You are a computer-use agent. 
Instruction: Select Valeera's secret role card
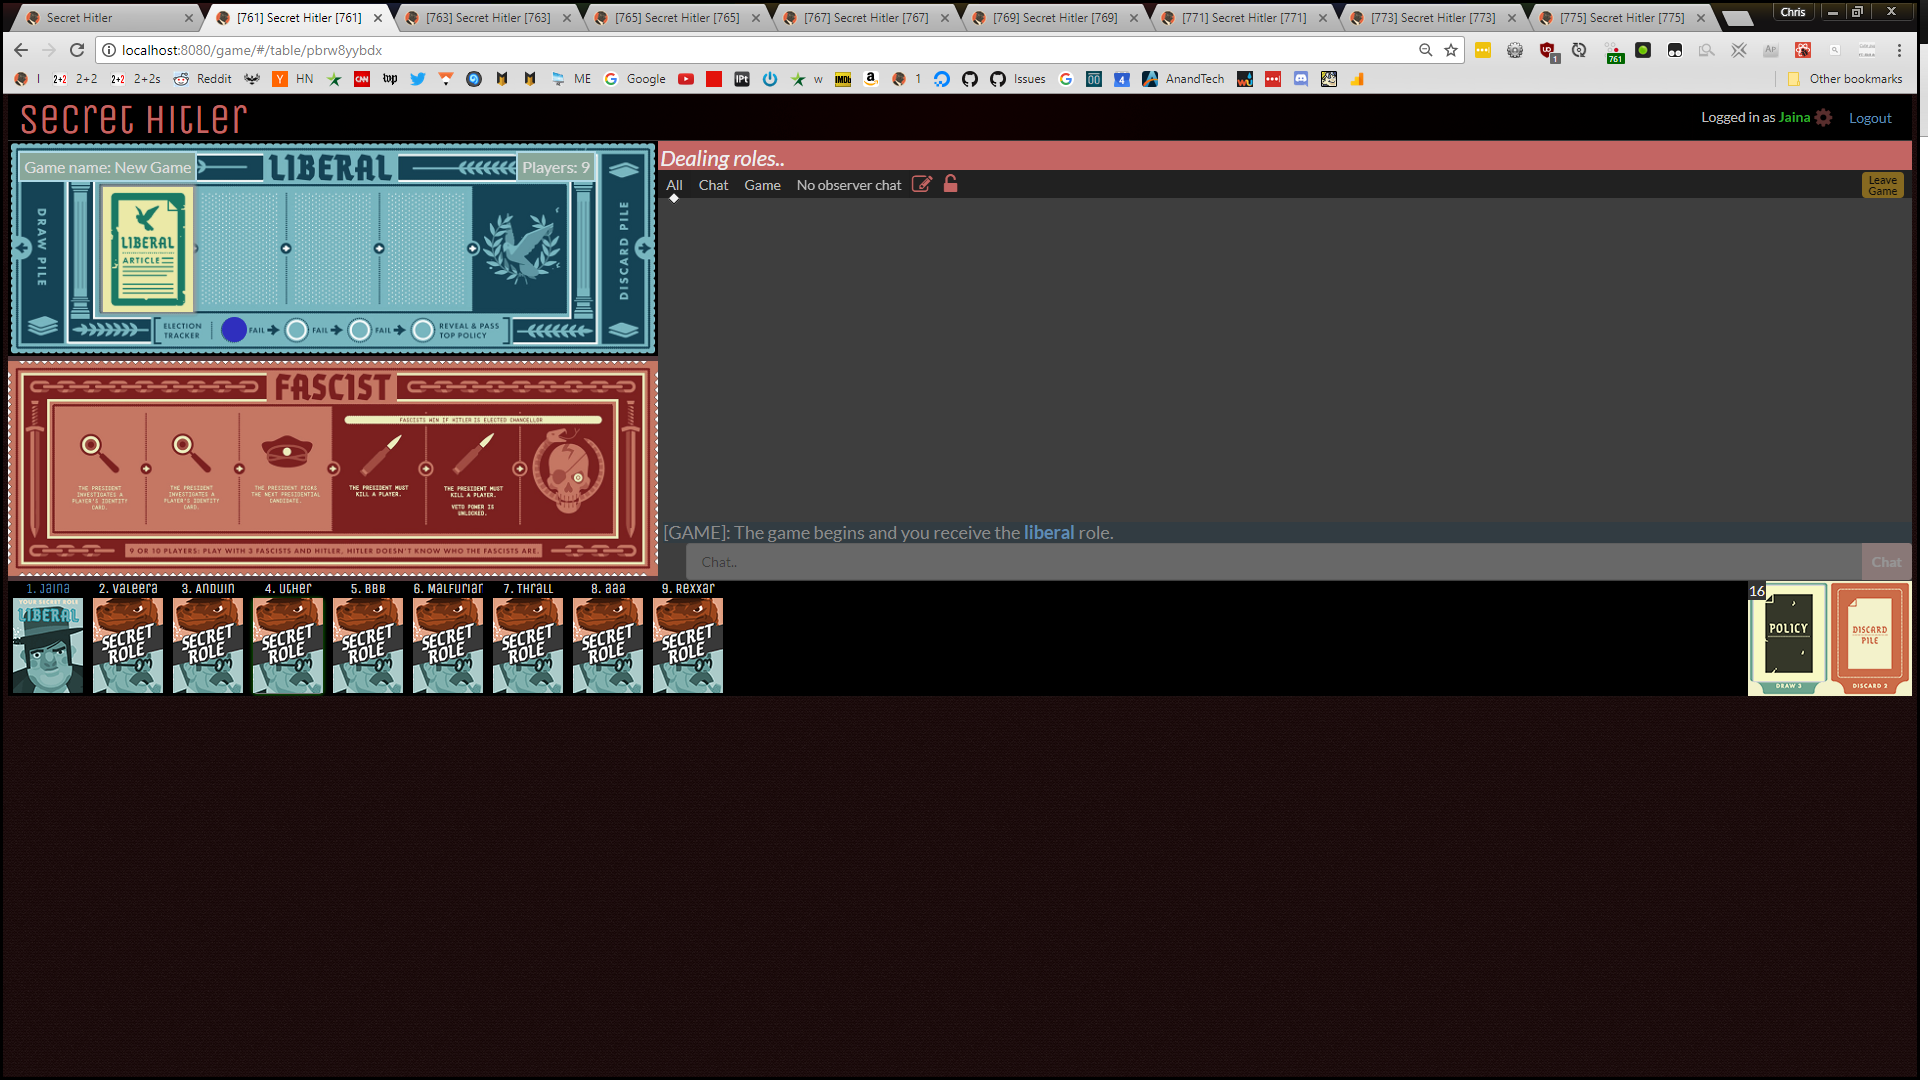128,645
